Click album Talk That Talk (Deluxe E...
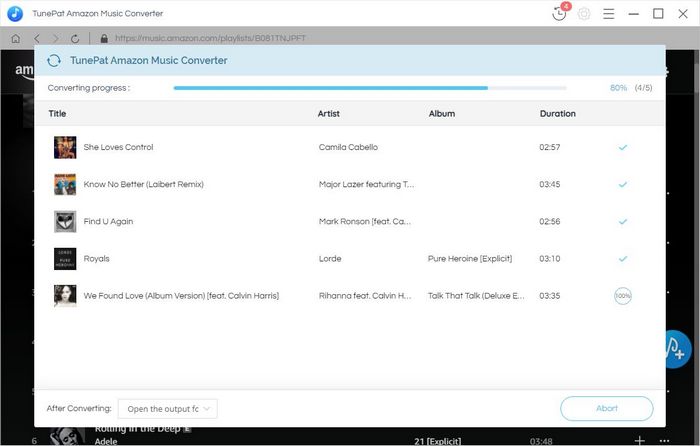Viewport: 700px width, 446px height. click(x=476, y=296)
